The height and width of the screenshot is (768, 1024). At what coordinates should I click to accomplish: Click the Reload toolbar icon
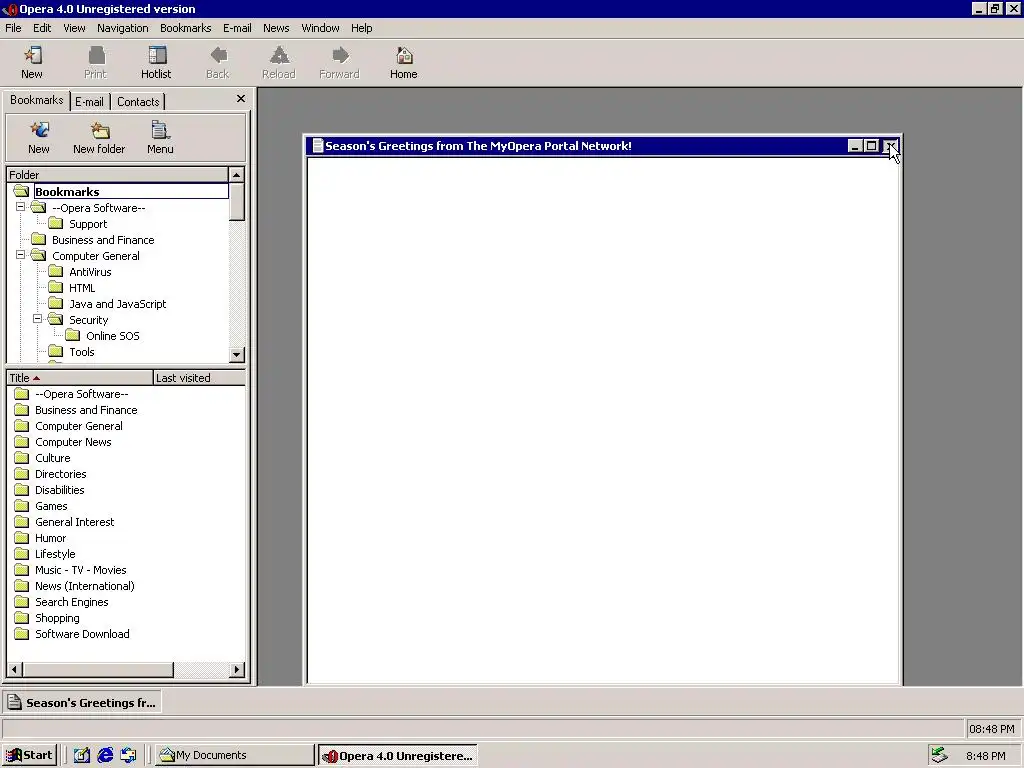(279, 56)
